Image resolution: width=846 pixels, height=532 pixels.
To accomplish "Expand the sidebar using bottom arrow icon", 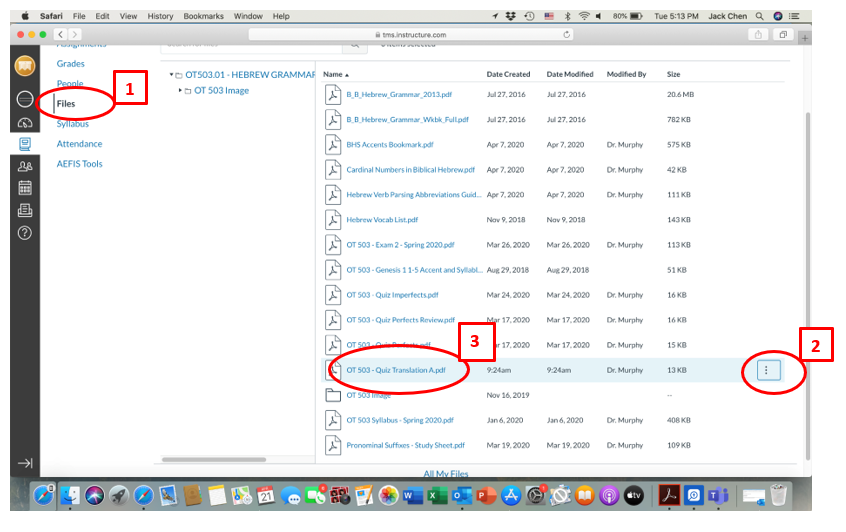I will (x=25, y=463).
